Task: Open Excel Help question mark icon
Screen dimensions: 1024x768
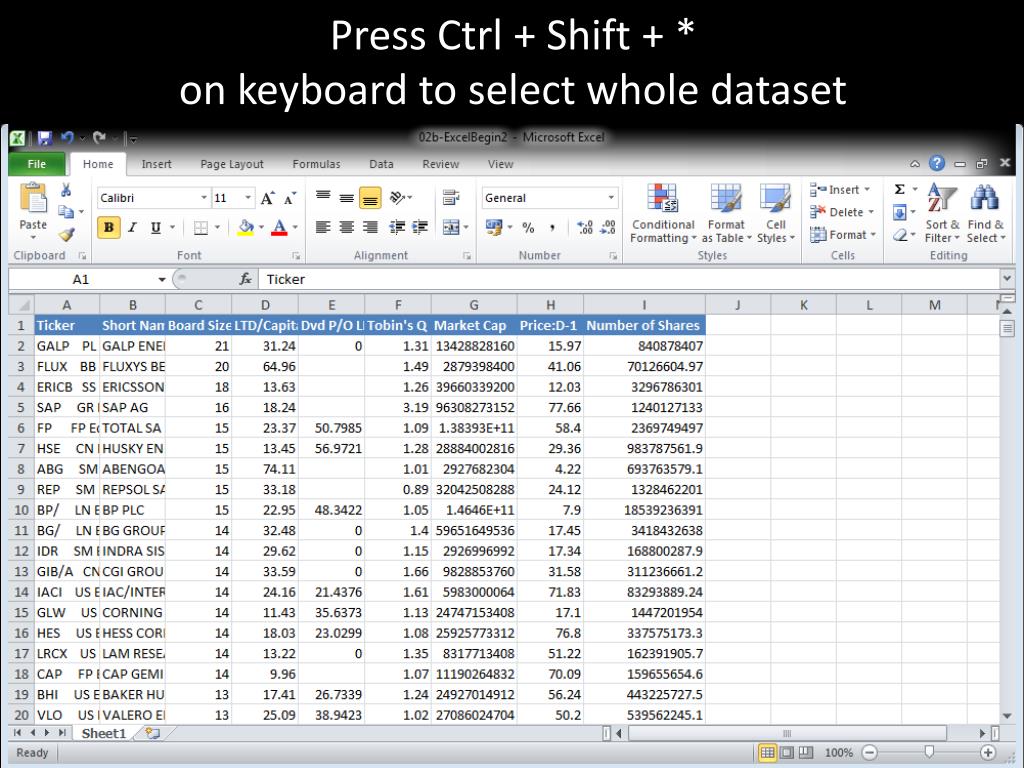Action: 936,163
